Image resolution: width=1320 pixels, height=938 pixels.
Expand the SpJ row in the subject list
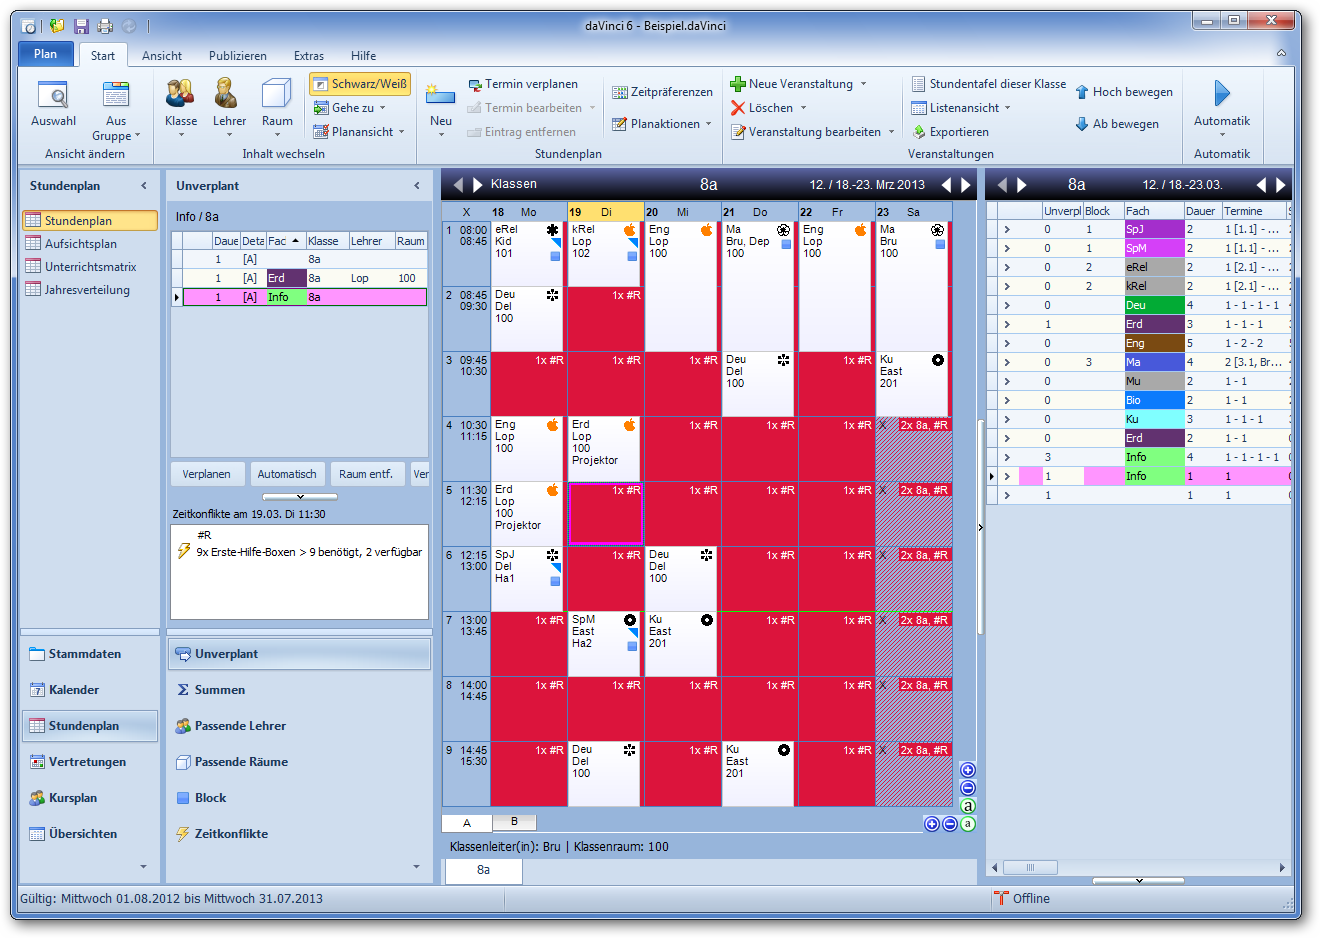pyautogui.click(x=1007, y=229)
